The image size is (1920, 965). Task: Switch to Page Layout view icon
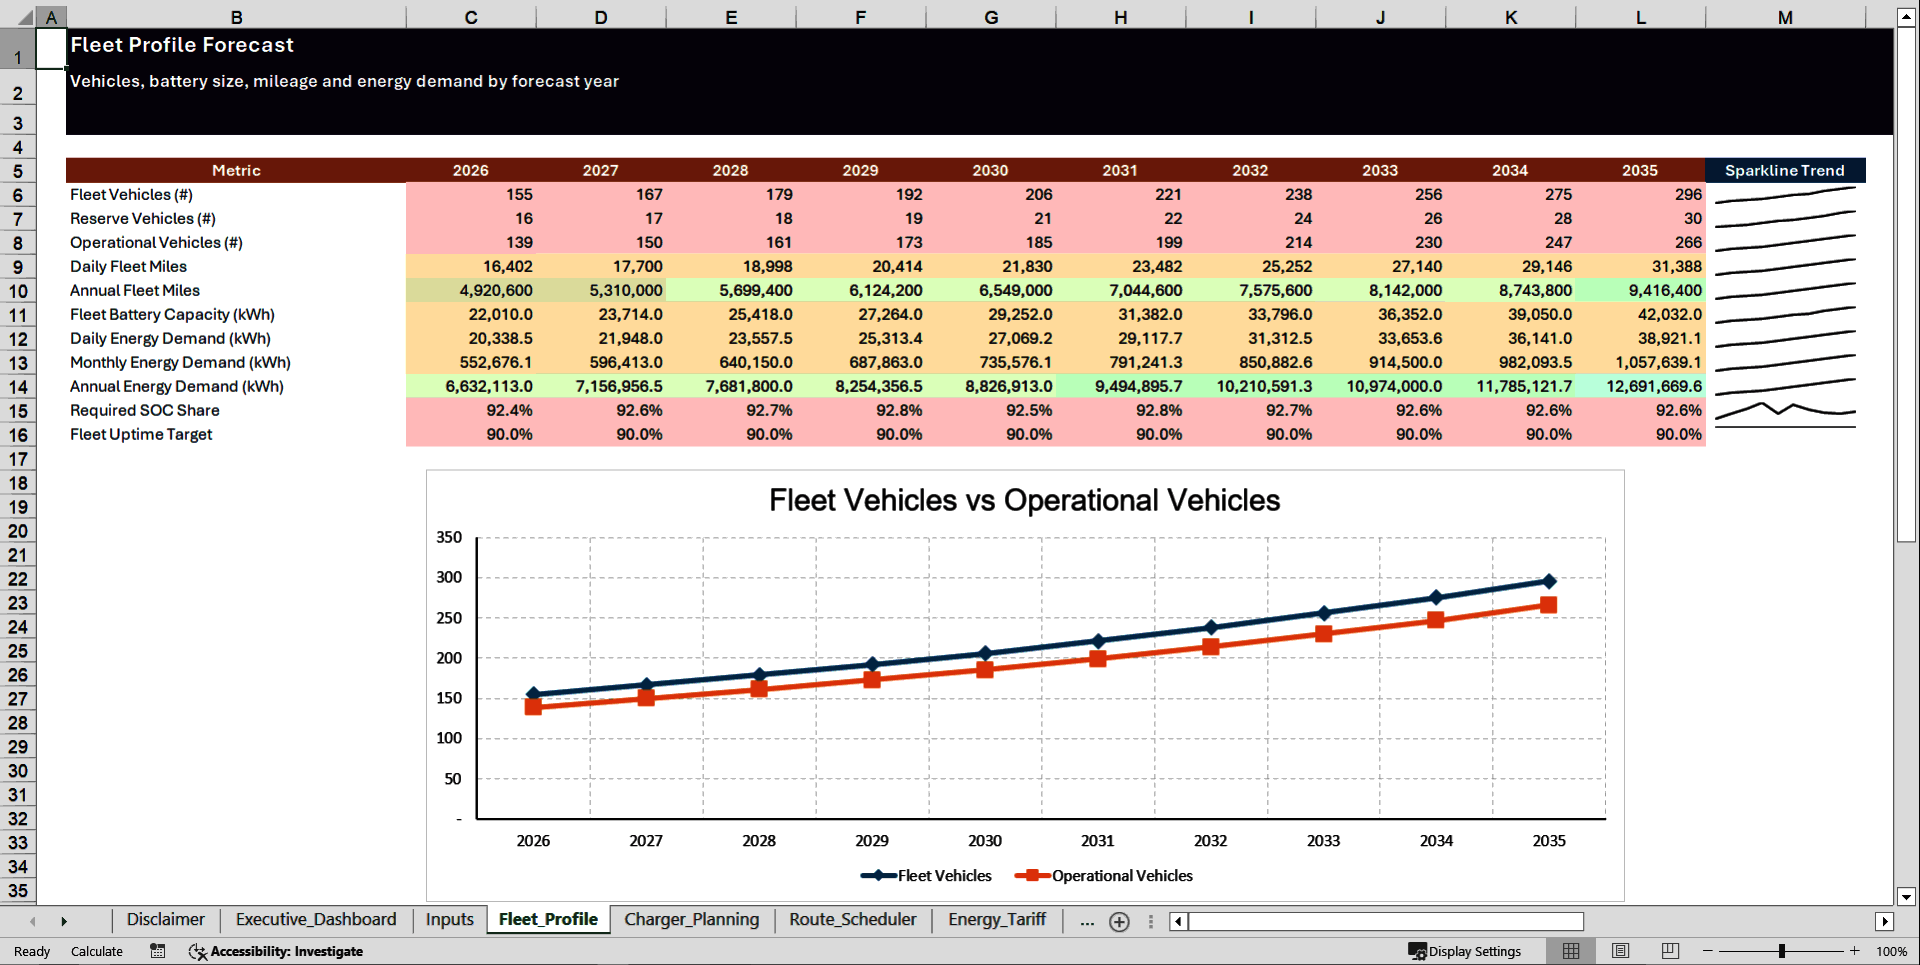[x=1621, y=951]
